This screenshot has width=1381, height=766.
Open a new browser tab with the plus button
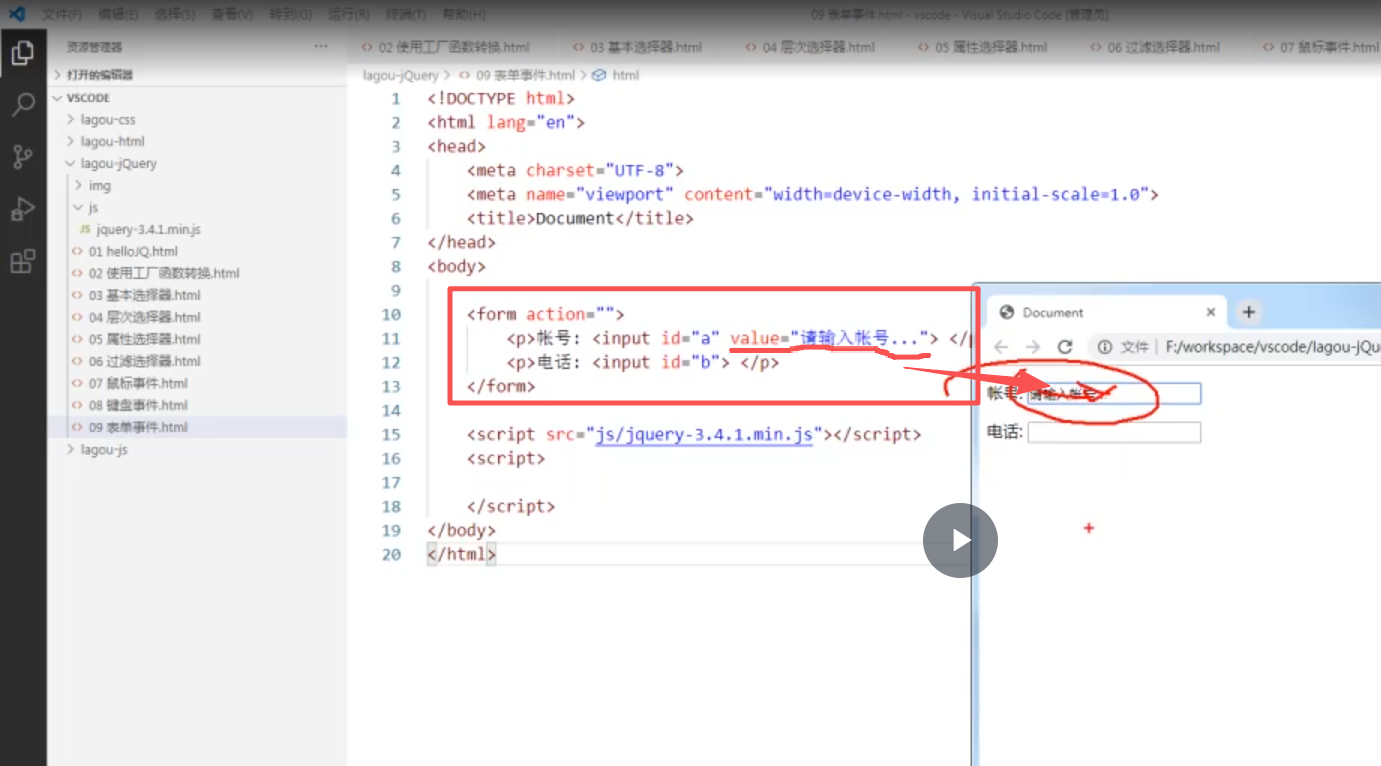(1248, 312)
